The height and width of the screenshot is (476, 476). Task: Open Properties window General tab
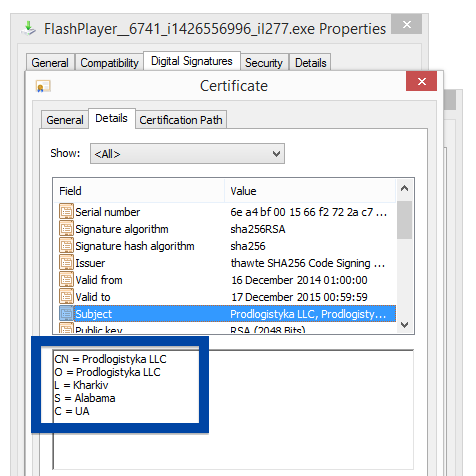tap(50, 62)
